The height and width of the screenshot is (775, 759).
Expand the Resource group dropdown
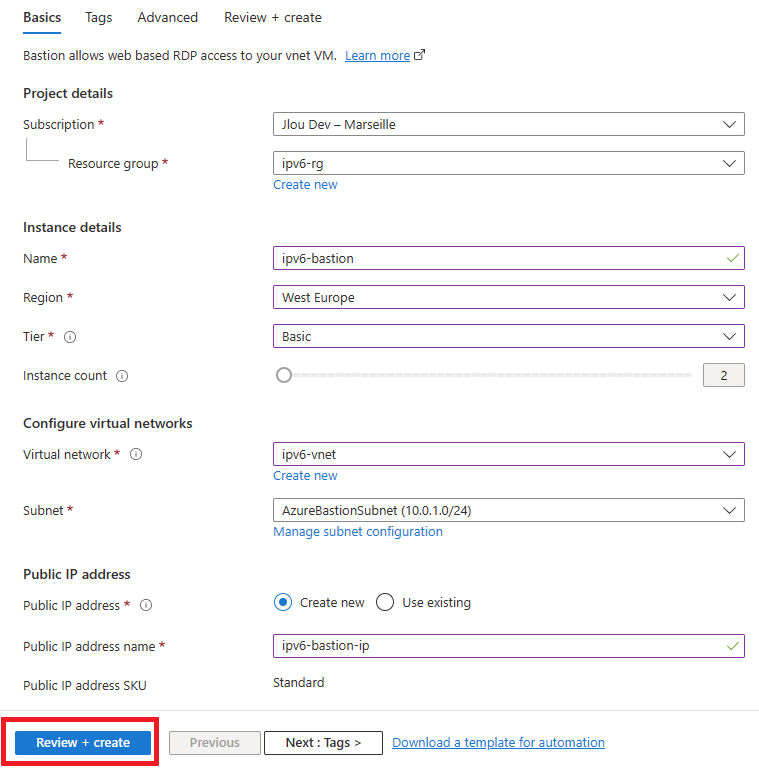508,163
